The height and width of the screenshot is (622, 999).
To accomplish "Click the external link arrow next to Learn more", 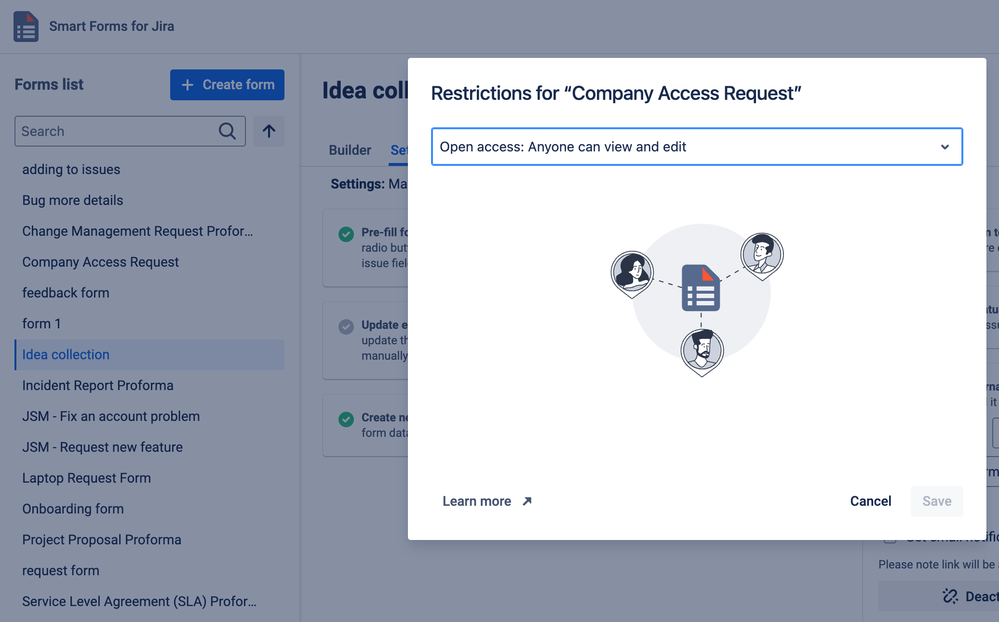I will point(527,502).
